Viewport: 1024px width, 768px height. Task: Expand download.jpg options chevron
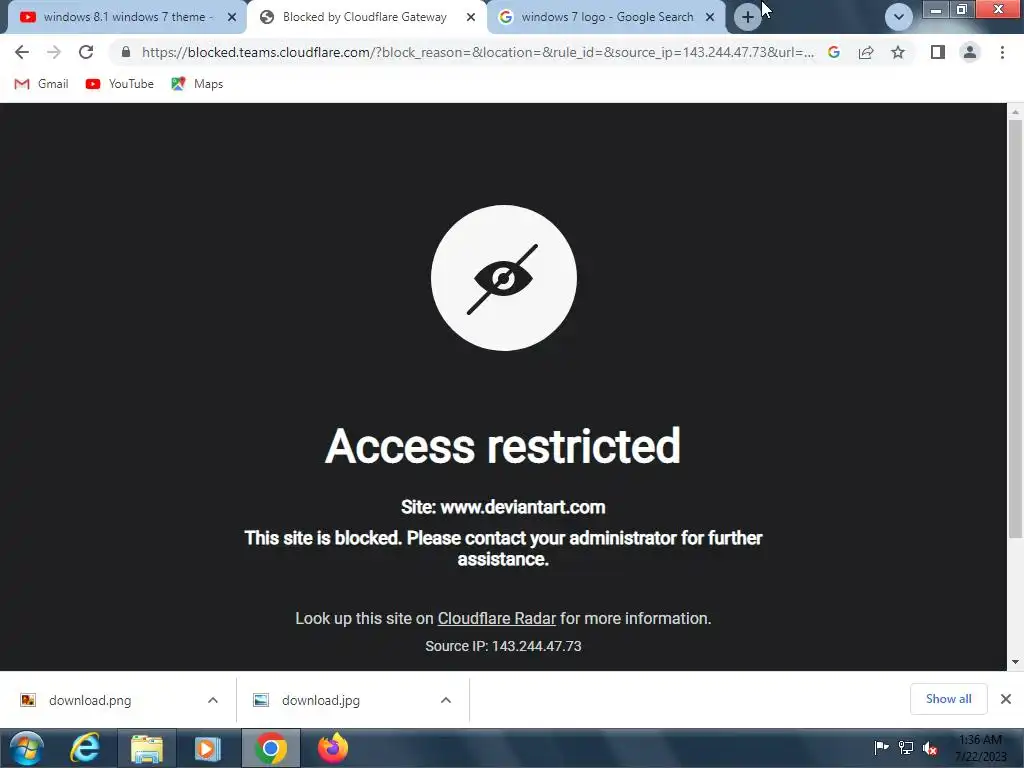(446, 700)
